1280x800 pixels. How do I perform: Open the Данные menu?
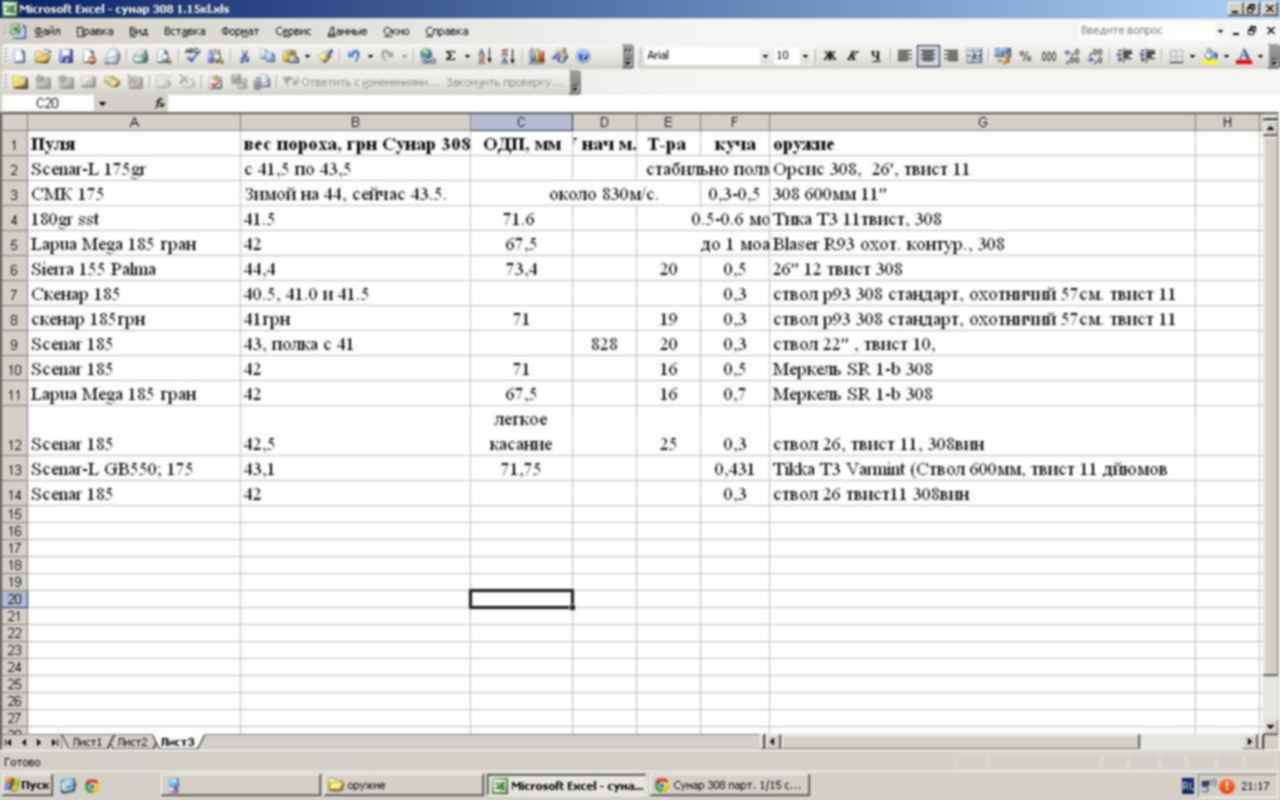click(x=347, y=31)
